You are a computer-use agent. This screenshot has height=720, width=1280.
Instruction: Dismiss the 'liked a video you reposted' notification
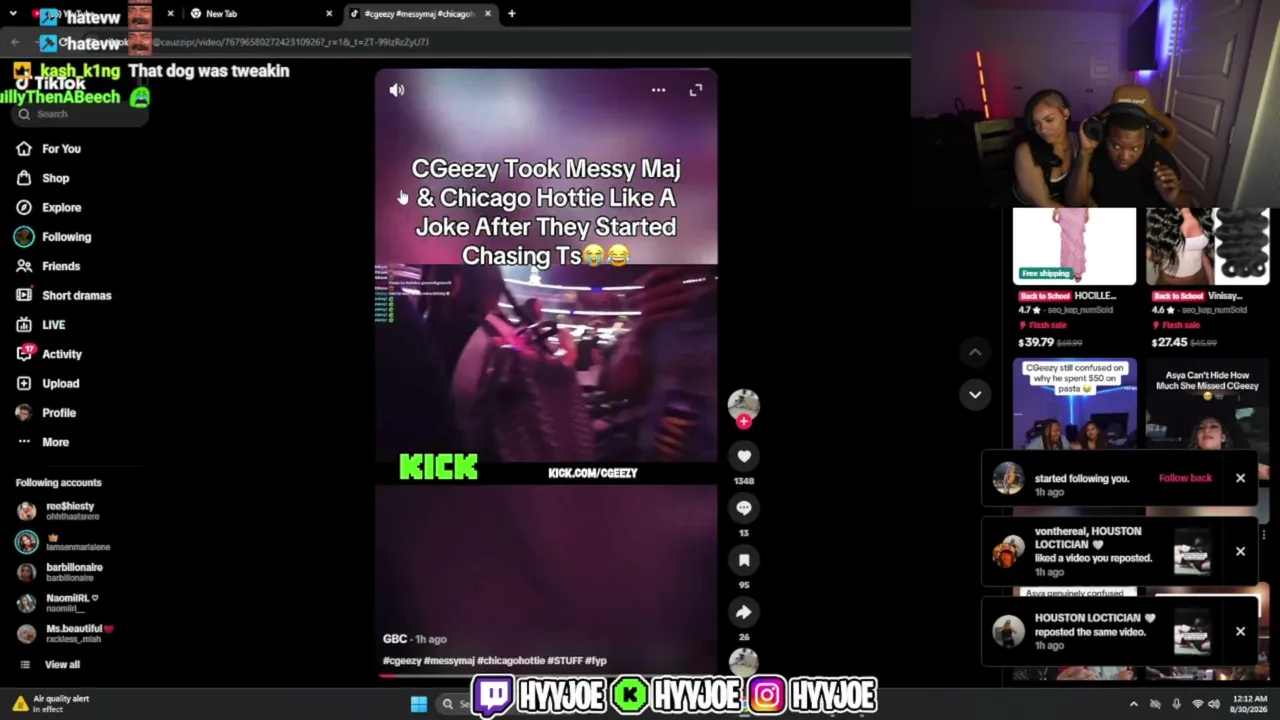pyautogui.click(x=1240, y=551)
